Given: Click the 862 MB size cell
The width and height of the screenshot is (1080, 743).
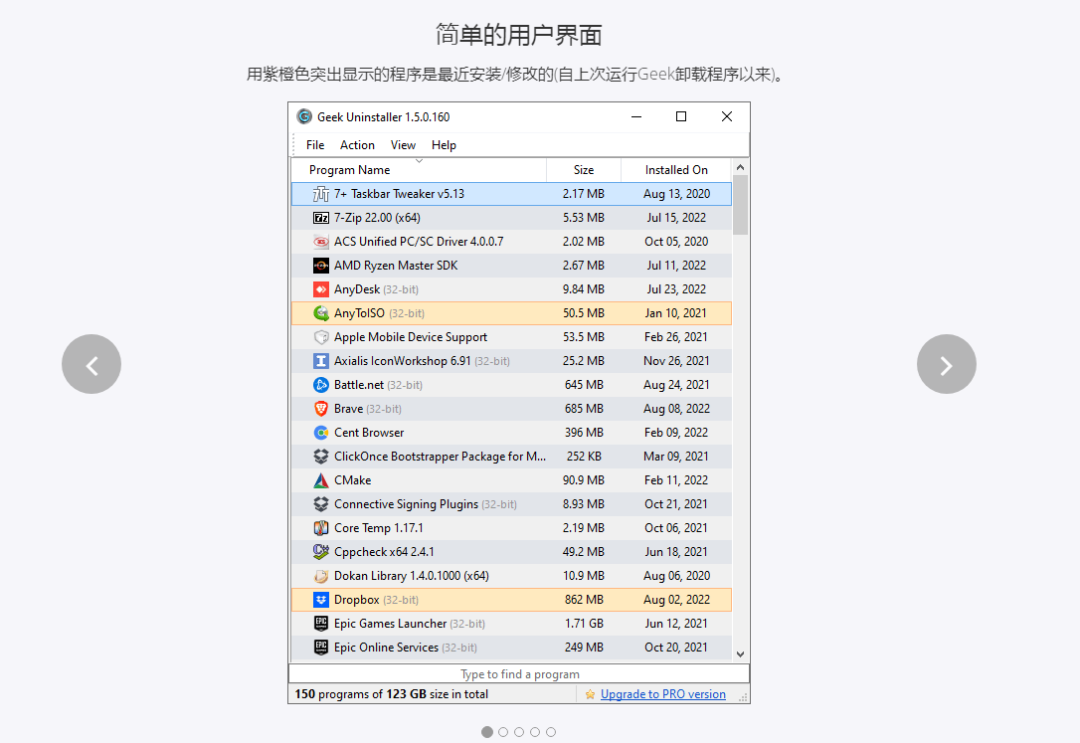Looking at the screenshot, I should click(583, 600).
